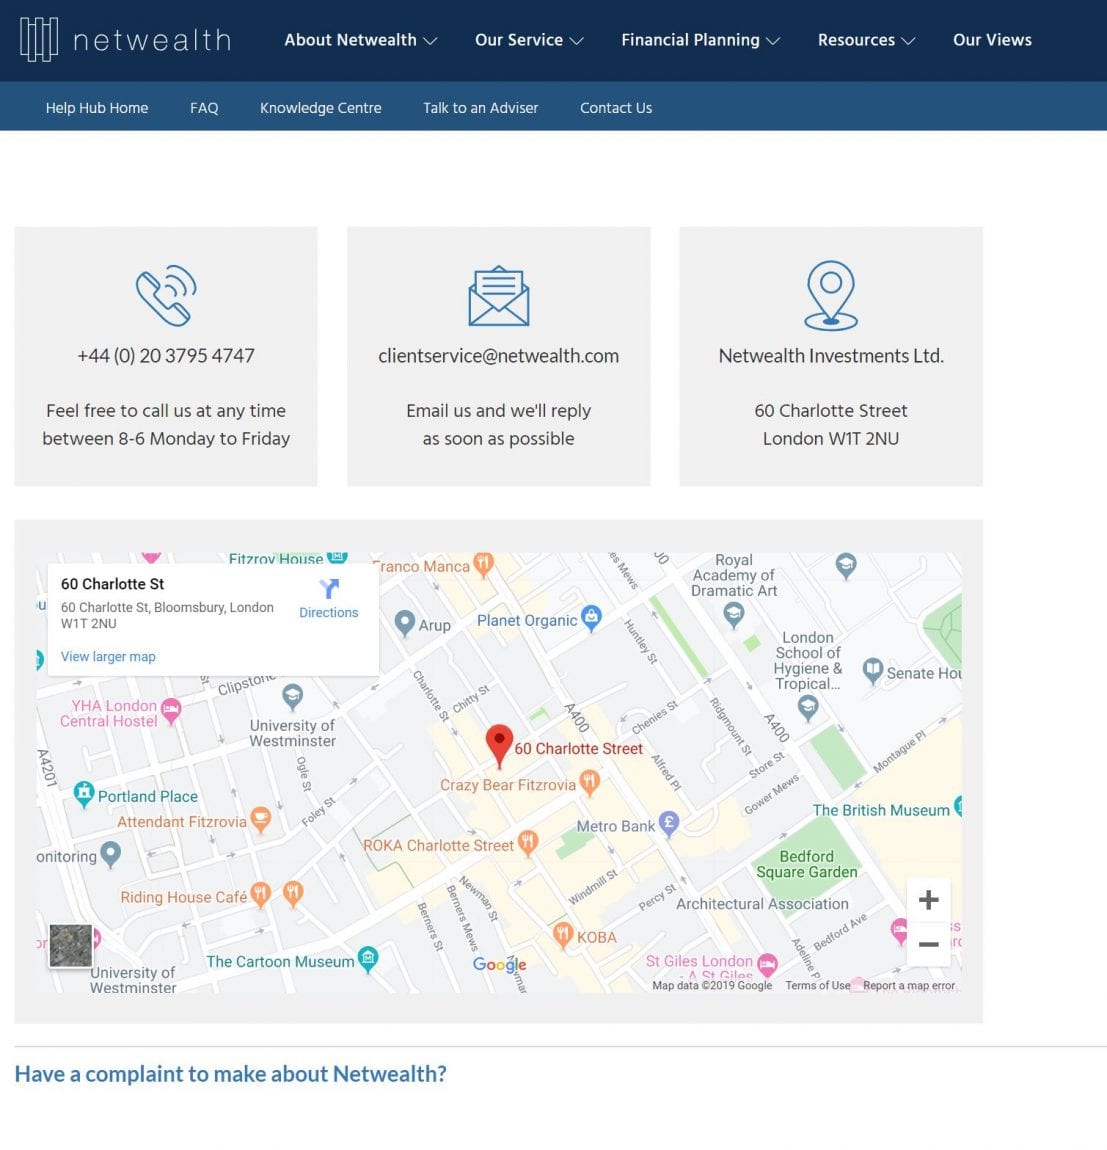
Task: Open the Knowledge Centre tab
Action: (x=321, y=108)
